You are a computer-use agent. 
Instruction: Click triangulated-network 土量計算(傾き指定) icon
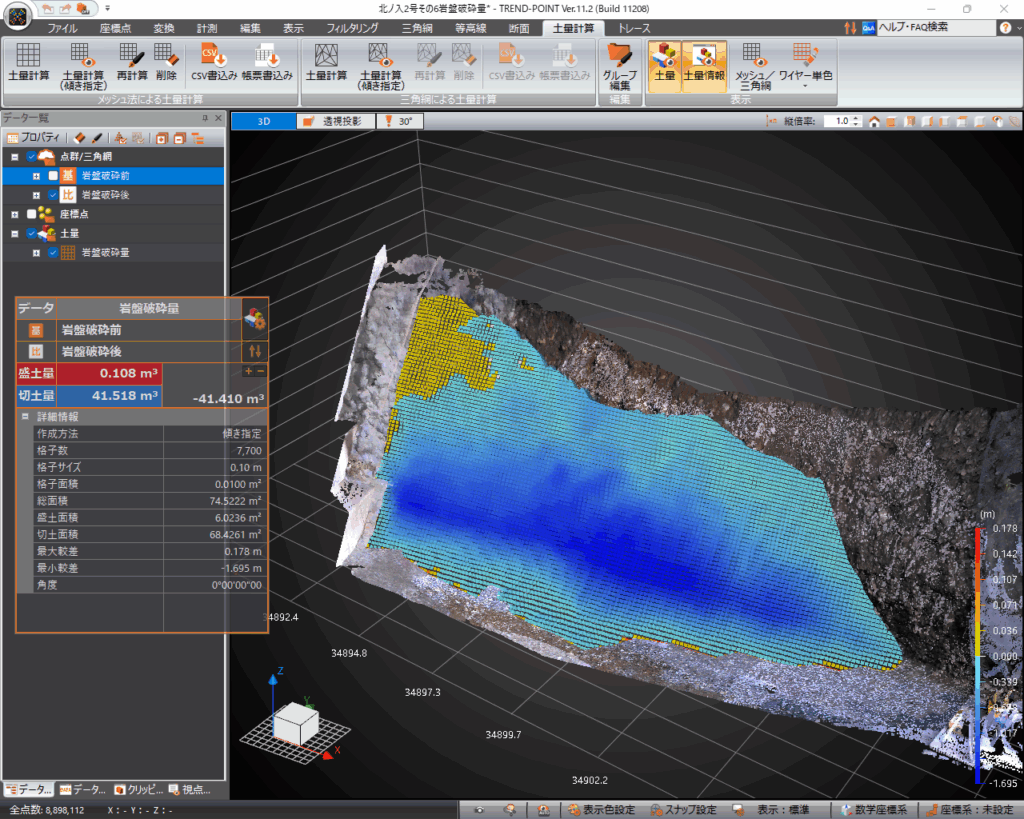click(x=381, y=67)
